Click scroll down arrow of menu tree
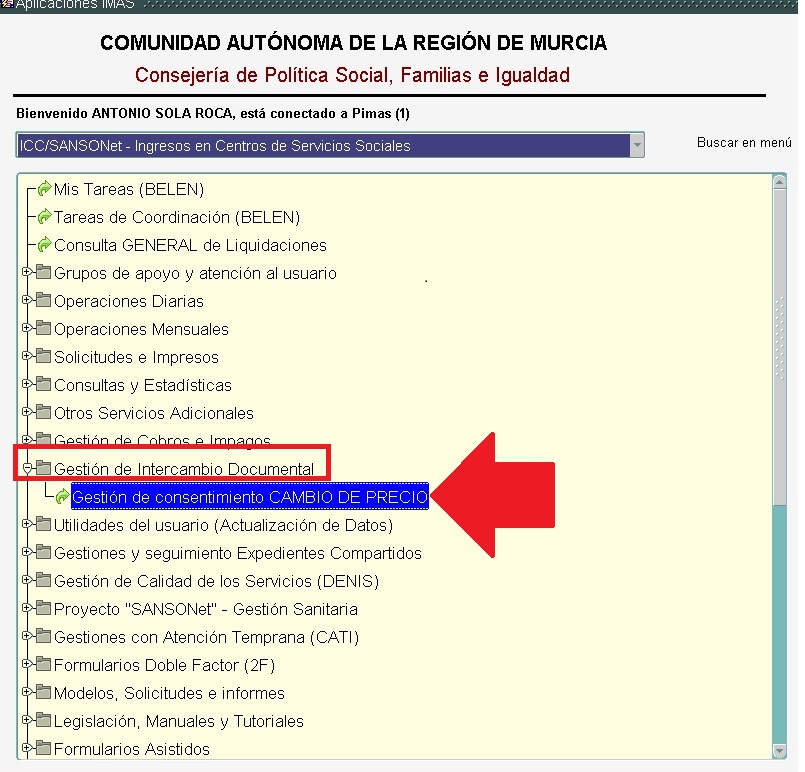Screen dimensions: 805x772 tap(779, 751)
